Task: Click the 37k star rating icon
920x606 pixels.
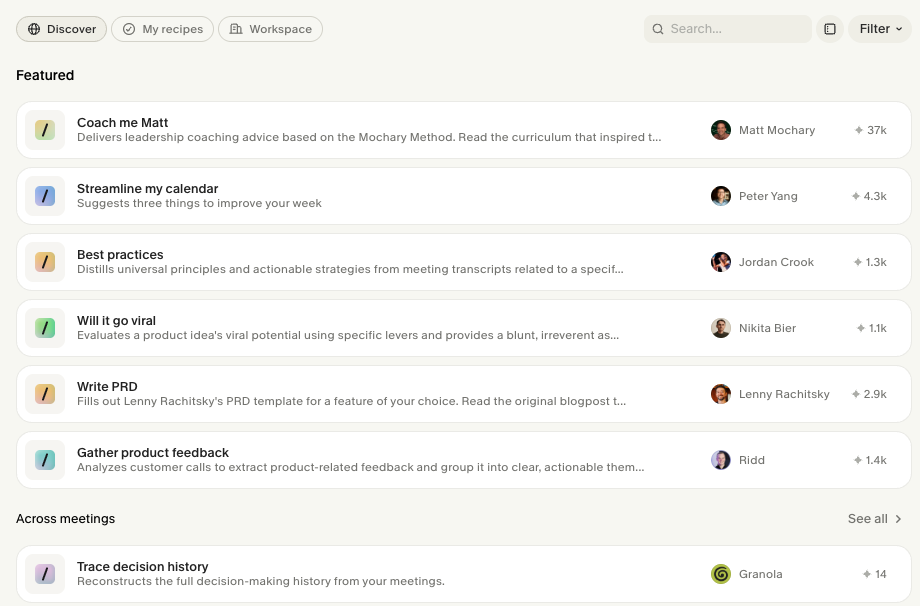Action: (x=859, y=130)
